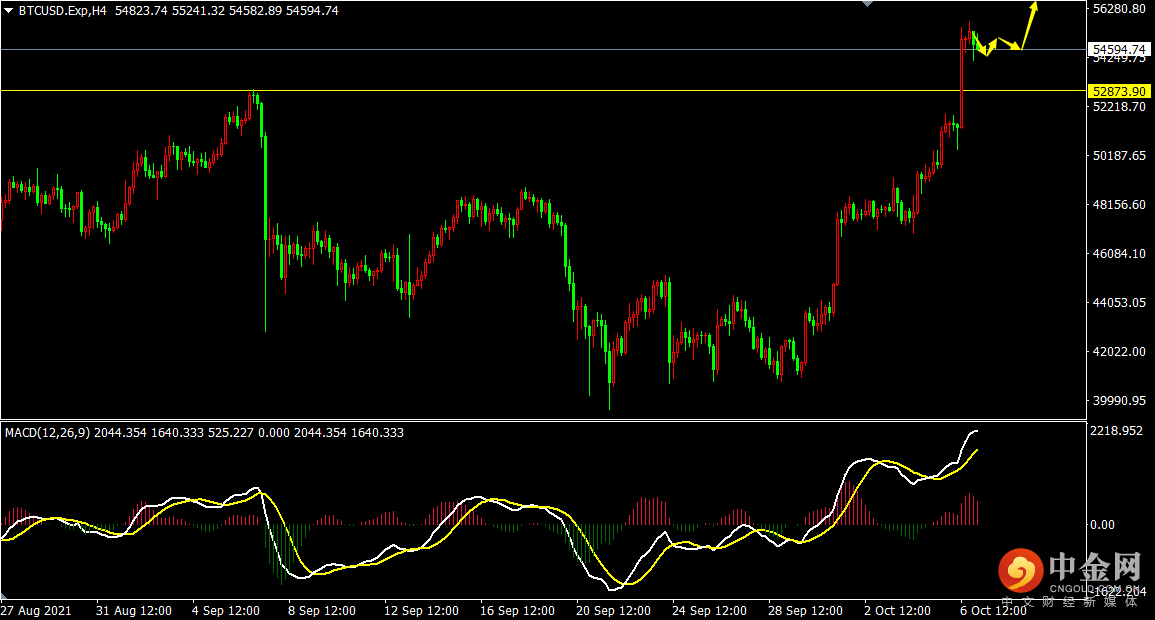Select the yellow upward arrow head drawing
Viewport: 1155px width, 620px height.
(1034, 7)
